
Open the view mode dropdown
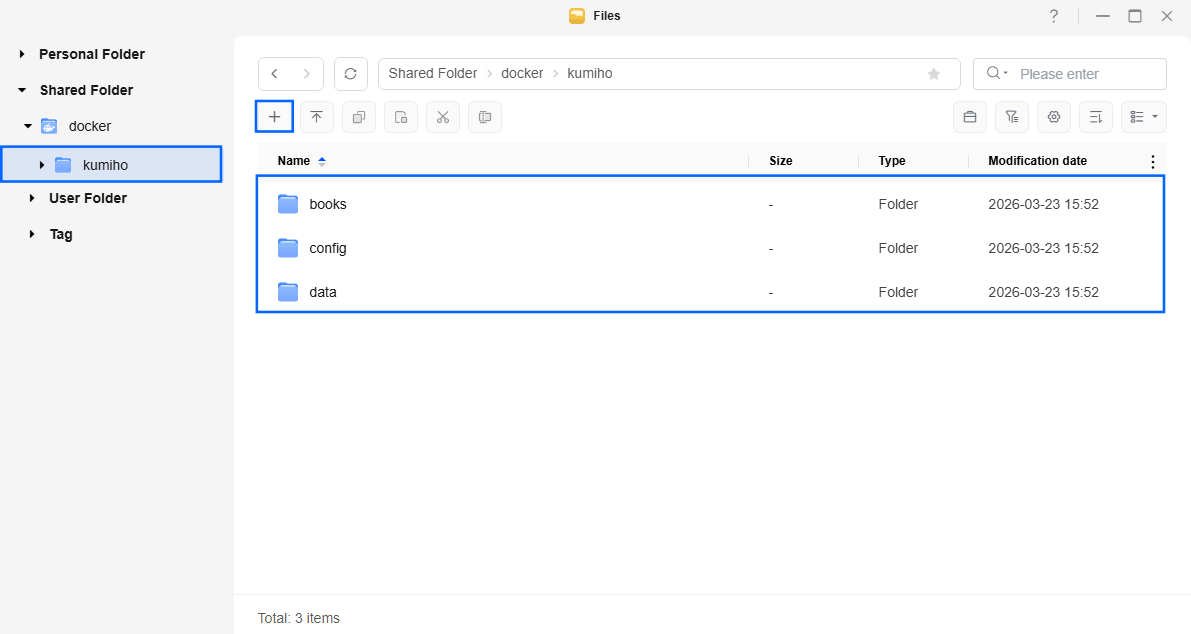coord(1144,117)
